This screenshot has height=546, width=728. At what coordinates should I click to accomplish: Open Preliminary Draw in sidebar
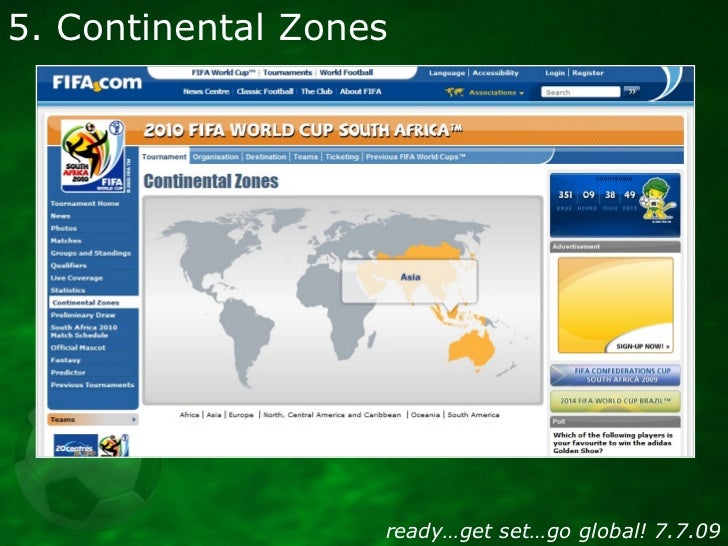click(83, 315)
